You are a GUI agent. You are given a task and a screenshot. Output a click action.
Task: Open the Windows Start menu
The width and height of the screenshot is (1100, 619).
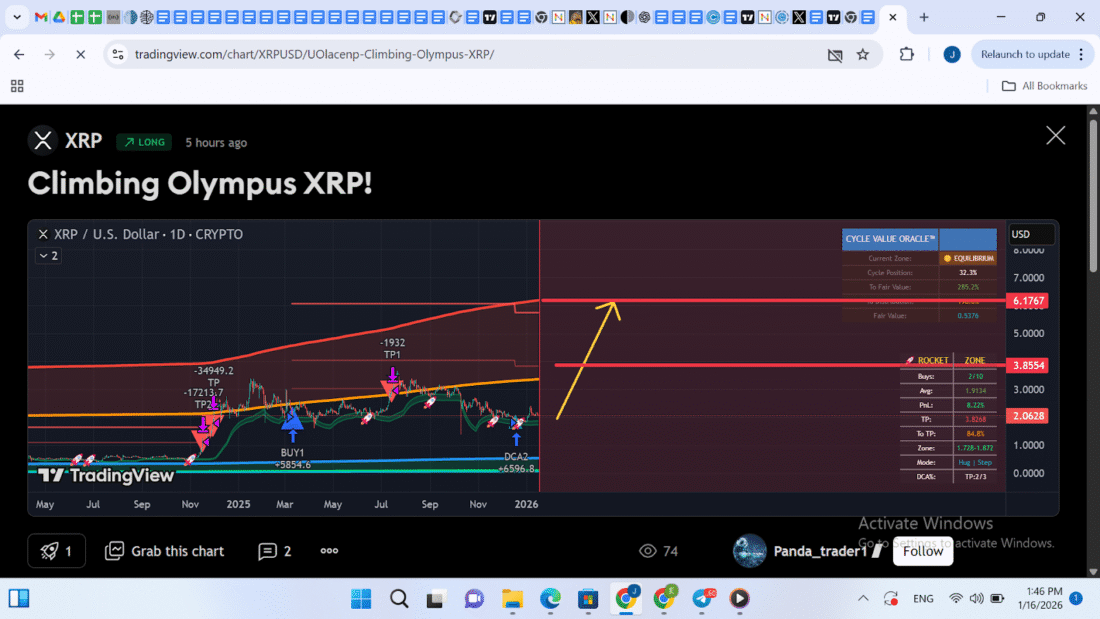click(361, 599)
